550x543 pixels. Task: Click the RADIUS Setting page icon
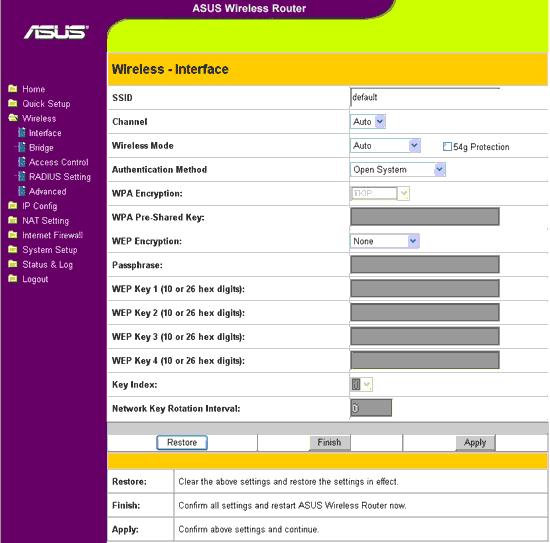click(x=22, y=176)
